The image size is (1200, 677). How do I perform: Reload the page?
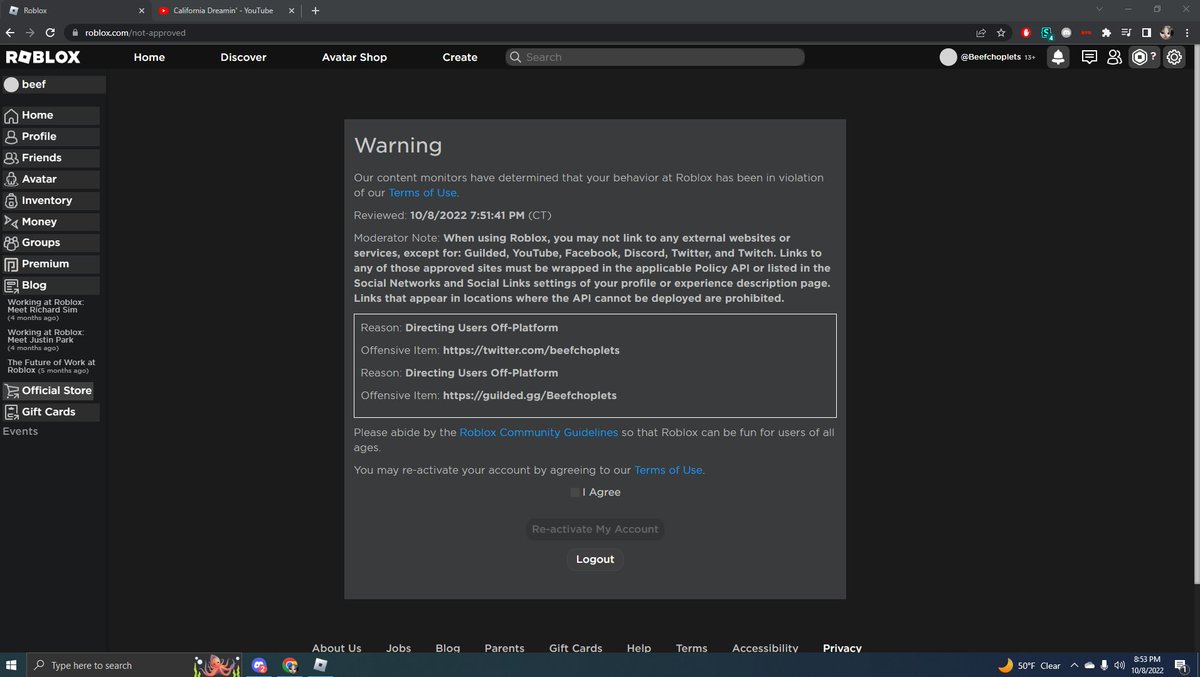[x=50, y=32]
